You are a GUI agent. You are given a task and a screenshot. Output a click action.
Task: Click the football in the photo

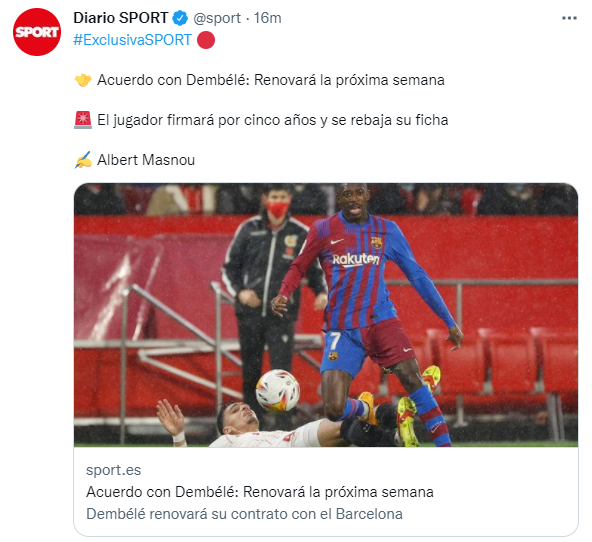(x=278, y=391)
